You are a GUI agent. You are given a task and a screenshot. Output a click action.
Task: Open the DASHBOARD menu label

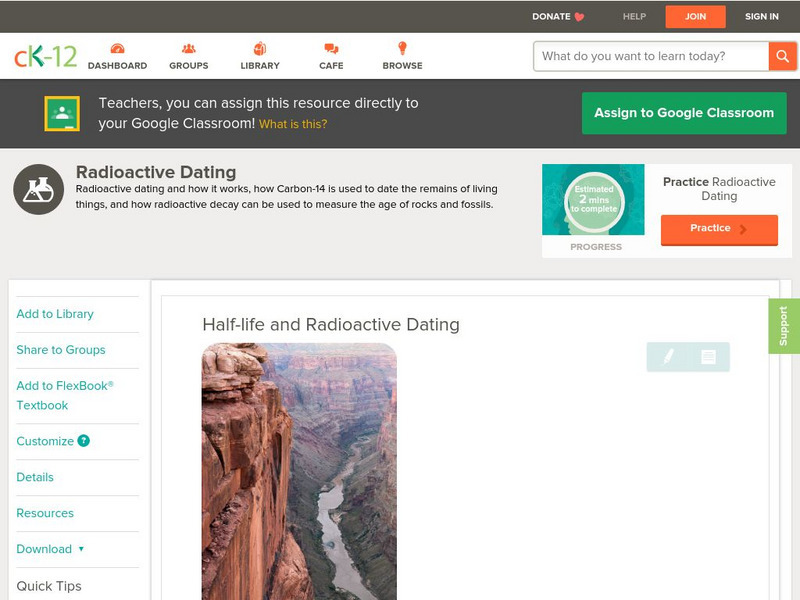tap(117, 66)
